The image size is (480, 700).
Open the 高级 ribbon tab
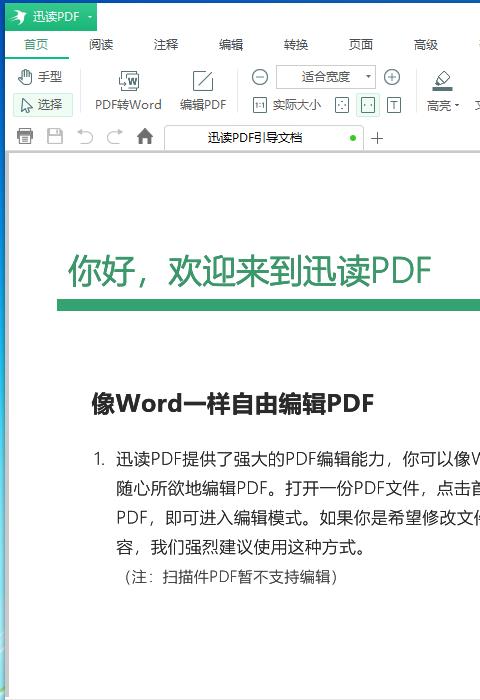coord(426,45)
